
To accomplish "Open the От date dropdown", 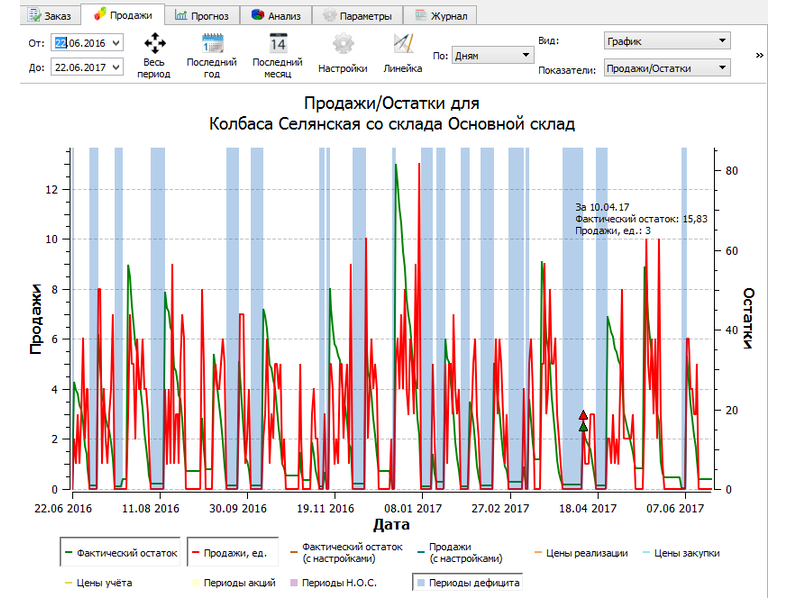I will point(116,42).
